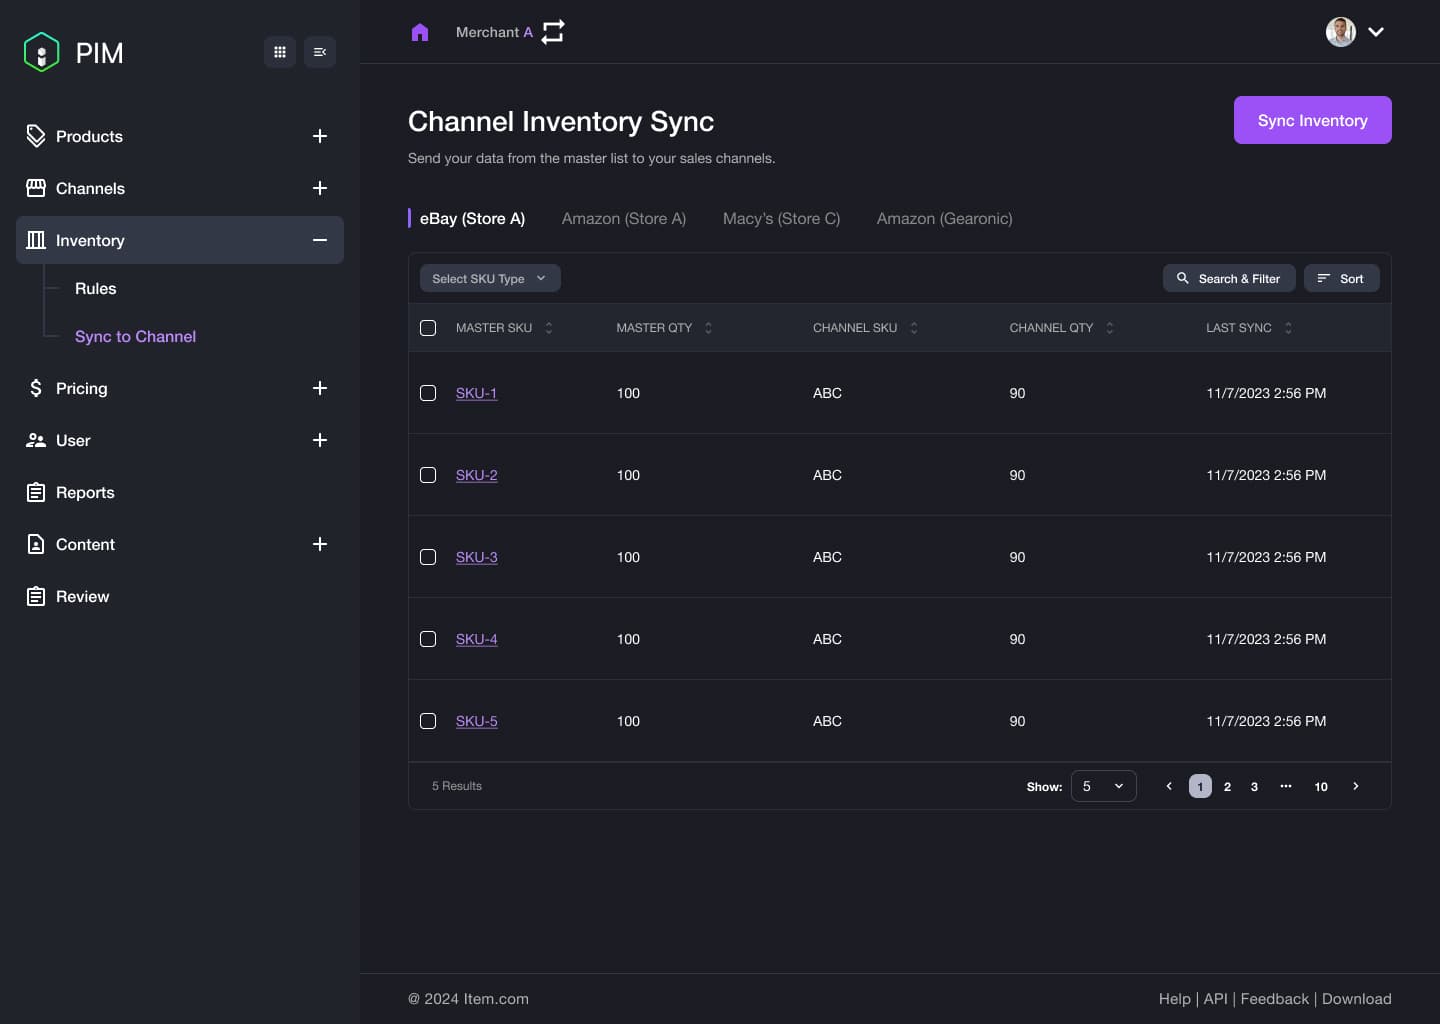The image size is (1440, 1024).
Task: Switch to Macy's (Store C) tab
Action: pyautogui.click(x=781, y=218)
